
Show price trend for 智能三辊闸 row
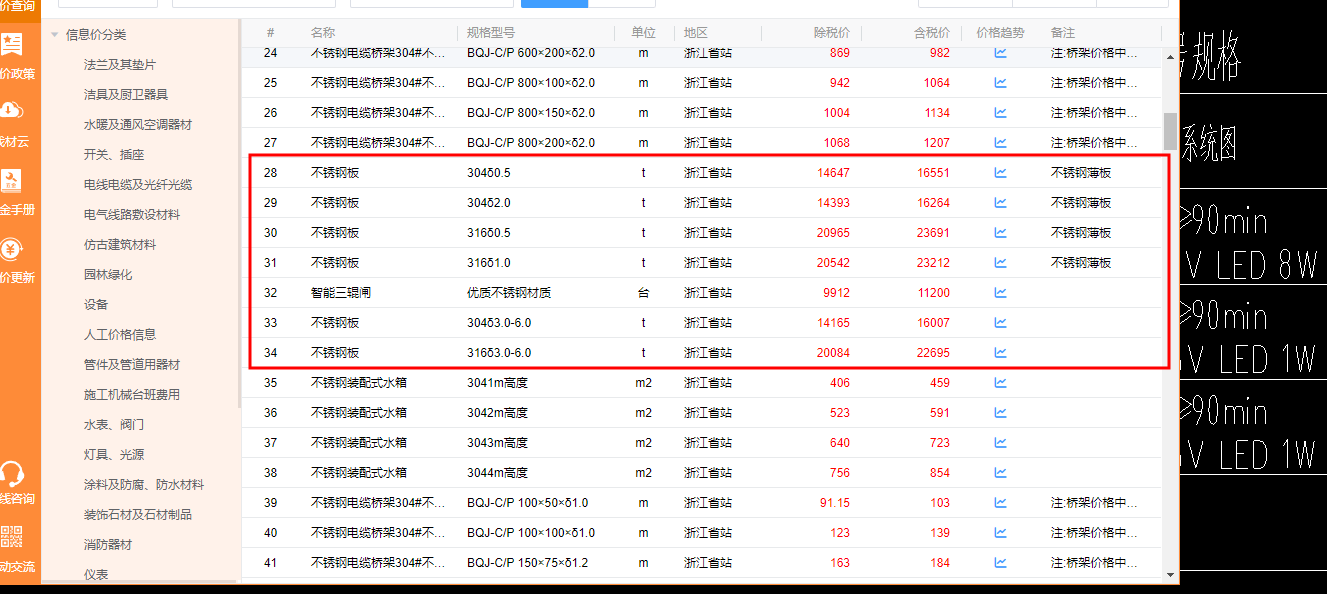click(1000, 293)
